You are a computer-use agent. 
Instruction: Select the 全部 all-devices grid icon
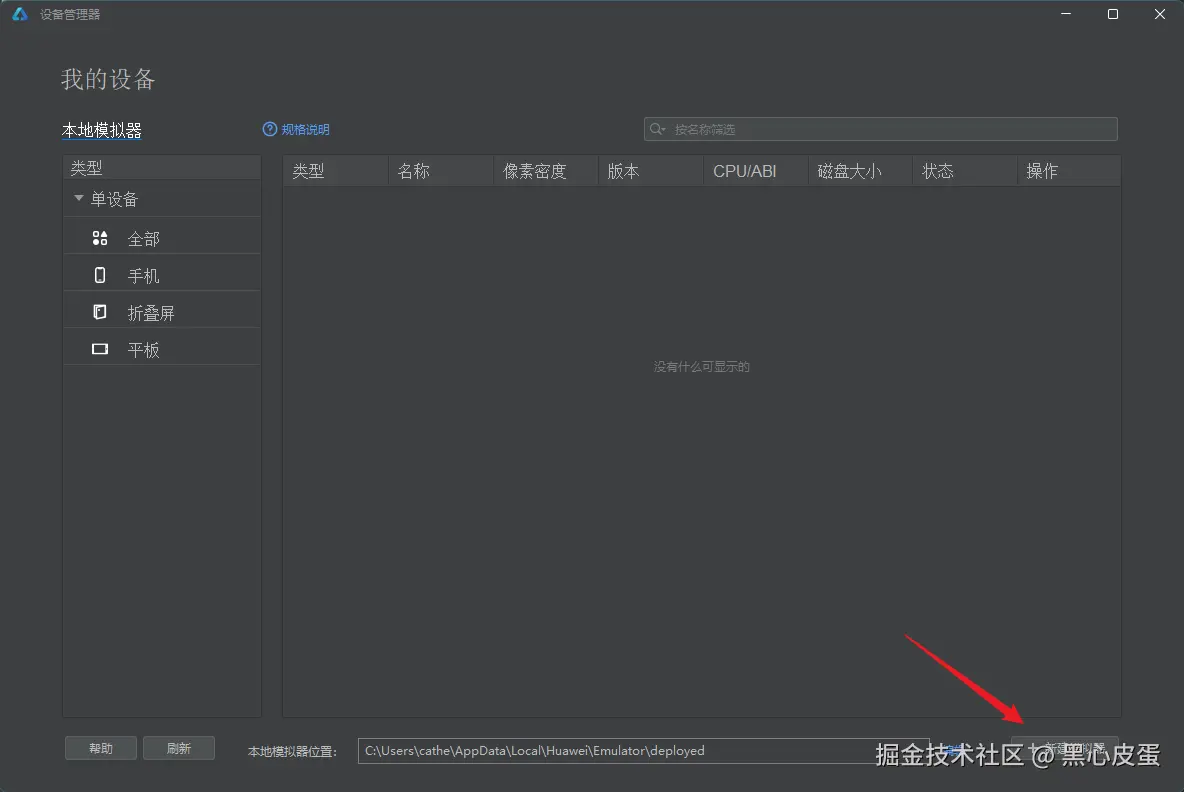pyautogui.click(x=100, y=239)
